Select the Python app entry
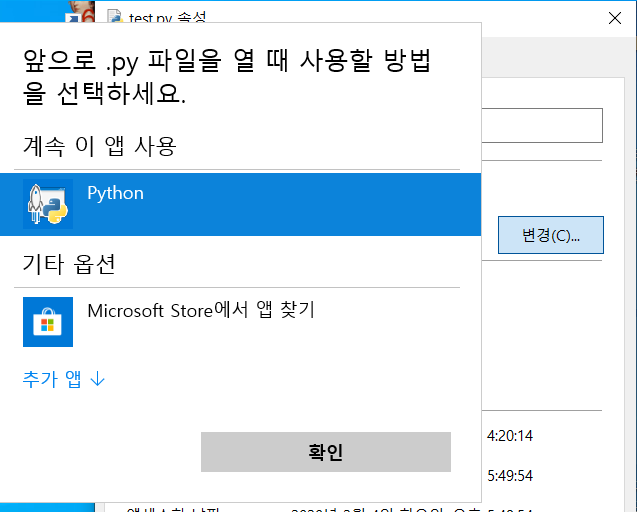This screenshot has width=637, height=512. click(x=240, y=204)
